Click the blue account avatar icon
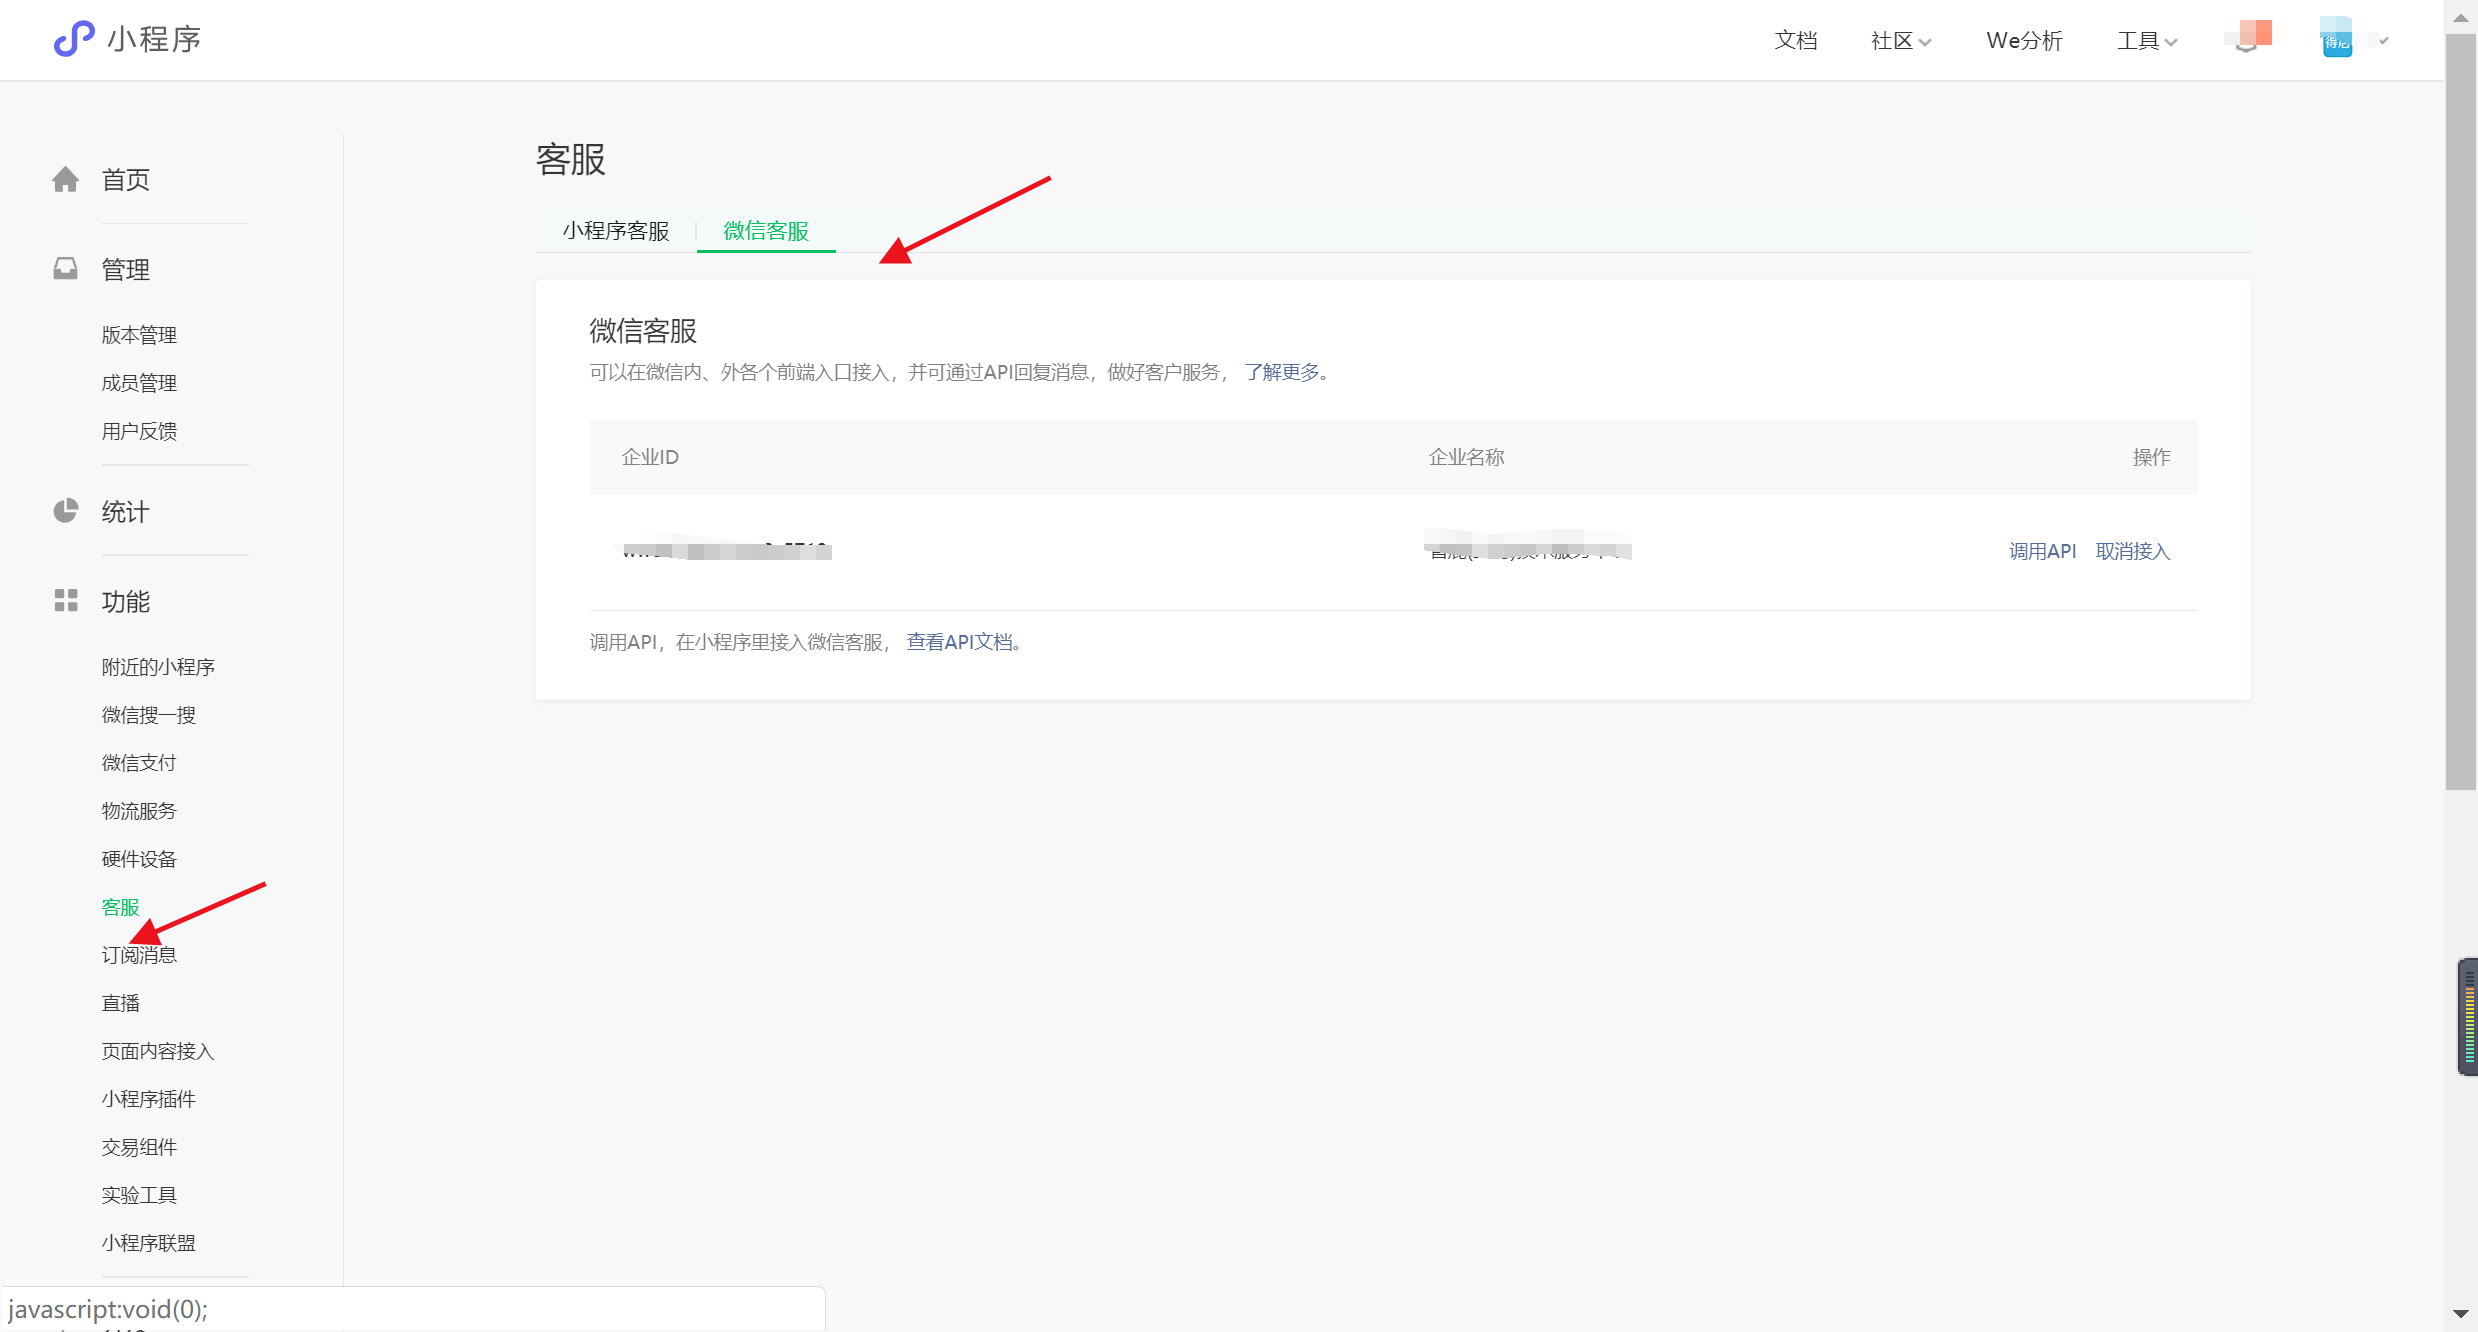This screenshot has width=2478, height=1332. tap(2336, 40)
